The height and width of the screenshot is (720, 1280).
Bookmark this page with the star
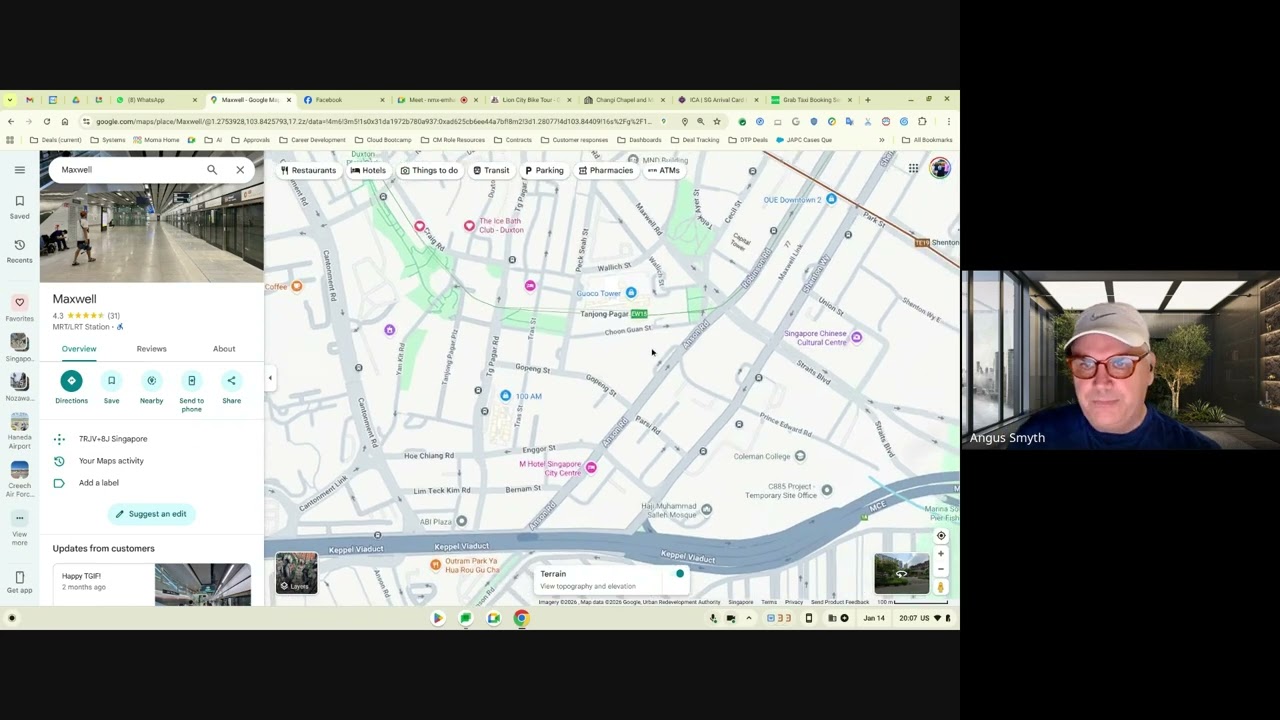tap(716, 122)
